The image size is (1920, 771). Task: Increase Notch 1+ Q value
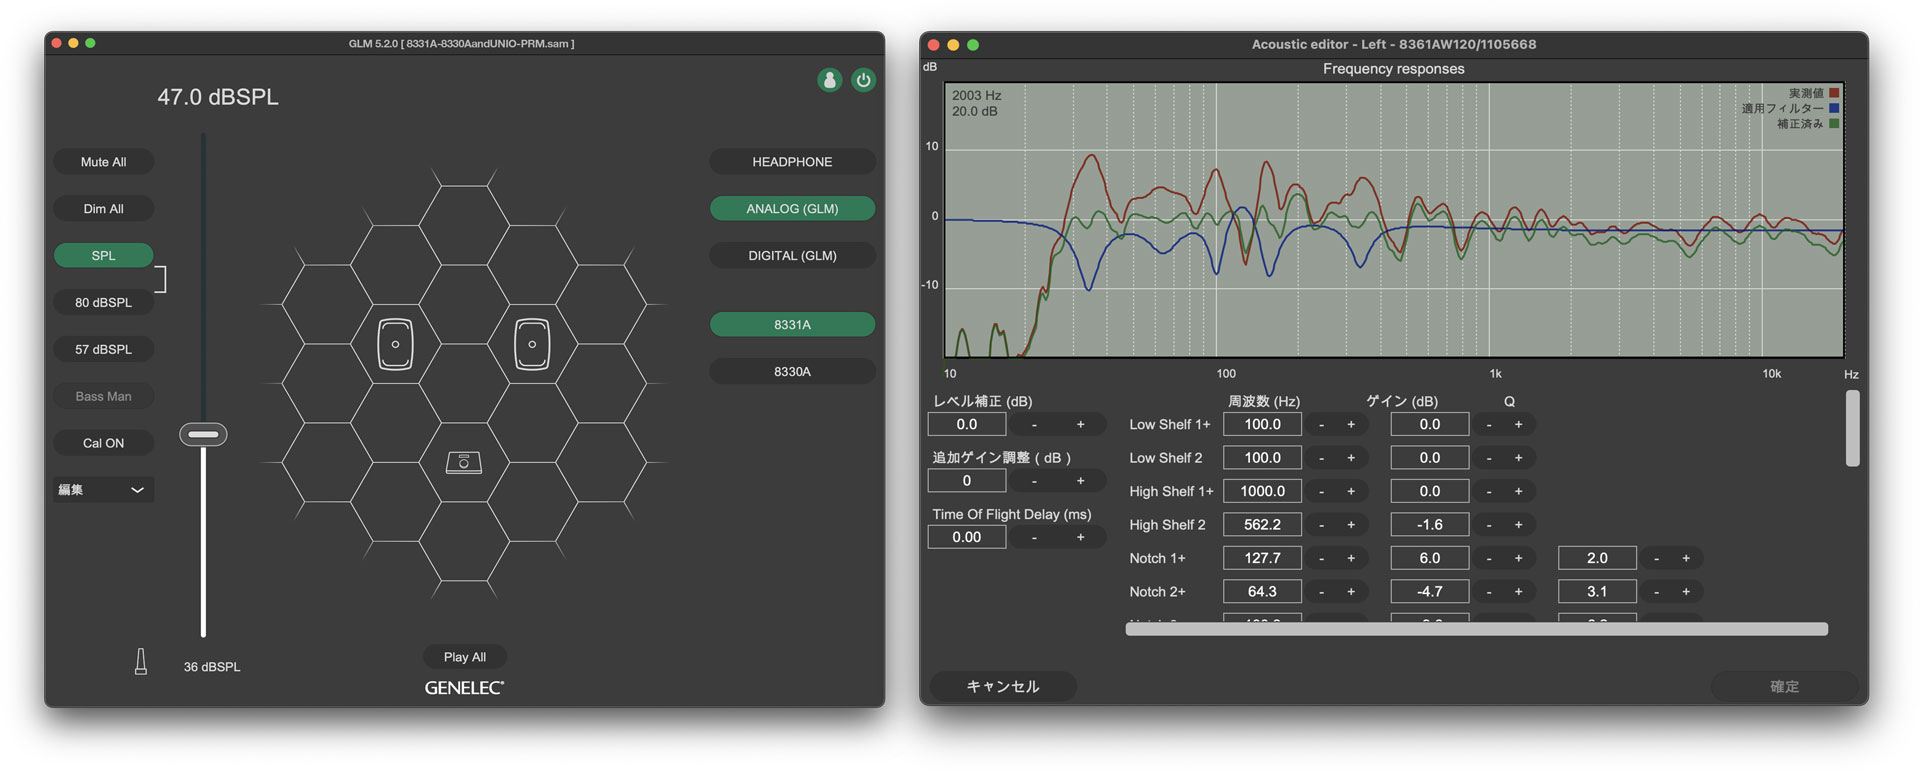pos(1686,559)
